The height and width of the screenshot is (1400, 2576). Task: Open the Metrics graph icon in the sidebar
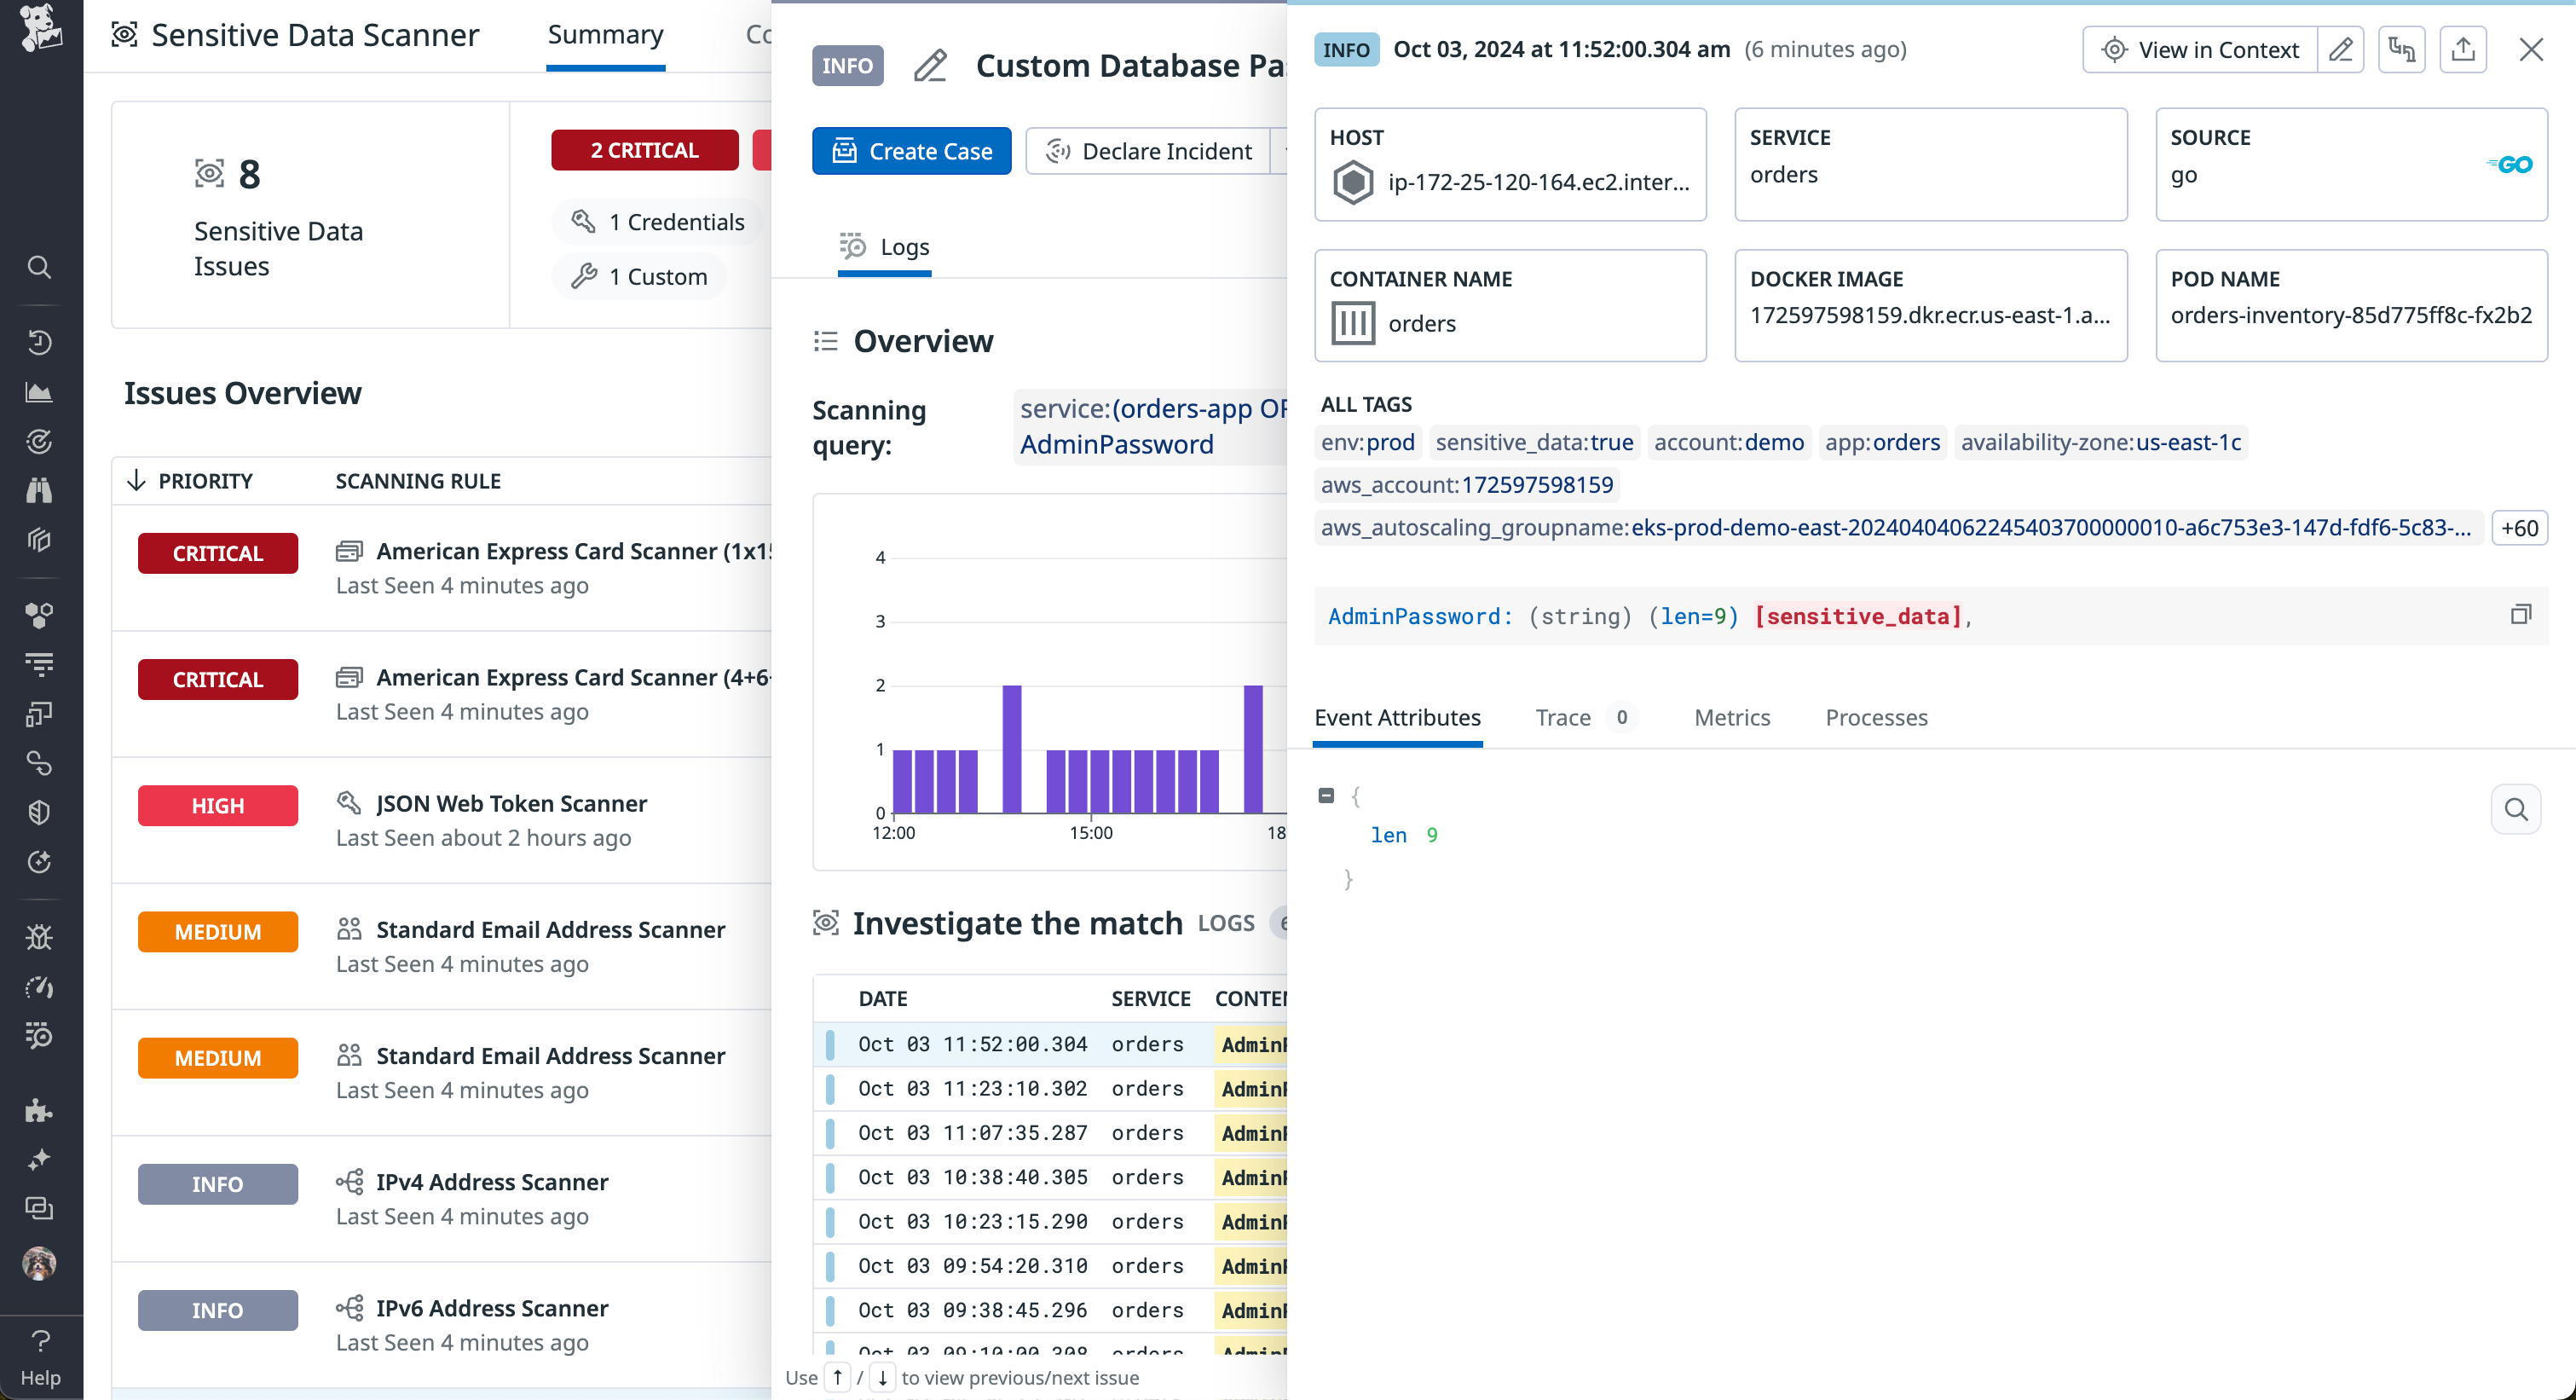[40, 391]
